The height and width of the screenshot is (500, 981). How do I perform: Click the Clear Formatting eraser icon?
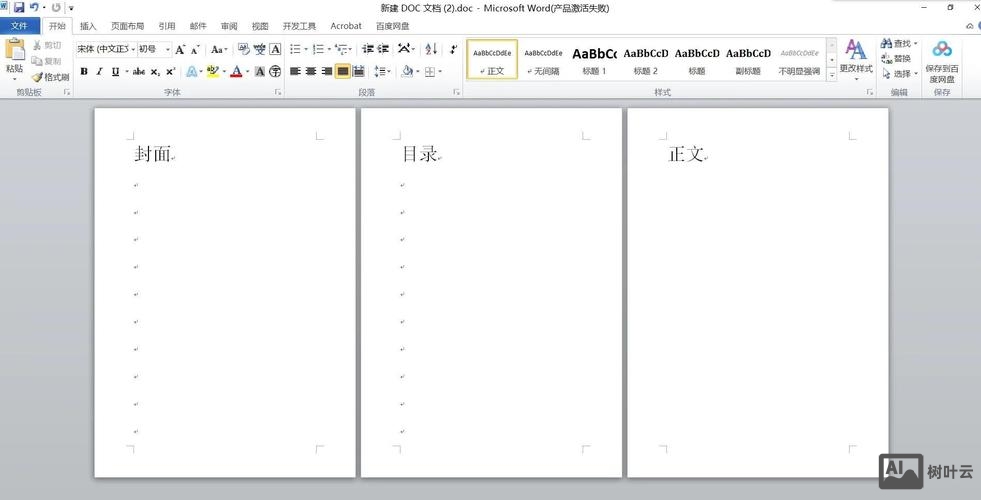pos(244,49)
